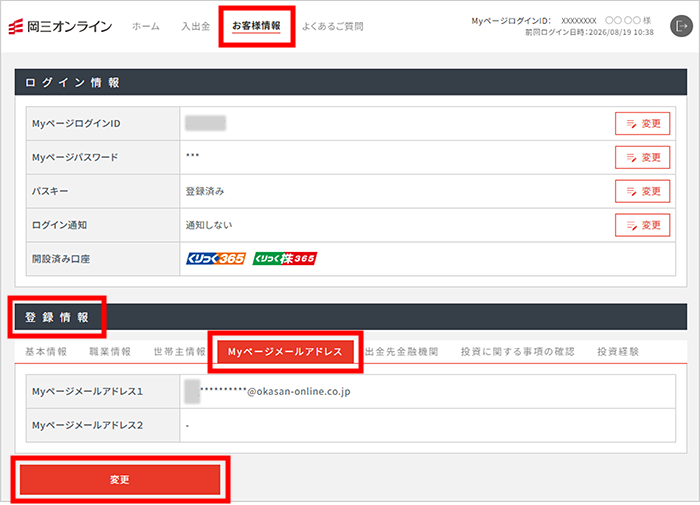This screenshot has height=505, width=700.
Task: Click the 登録情報 section header
Action: coord(351,317)
